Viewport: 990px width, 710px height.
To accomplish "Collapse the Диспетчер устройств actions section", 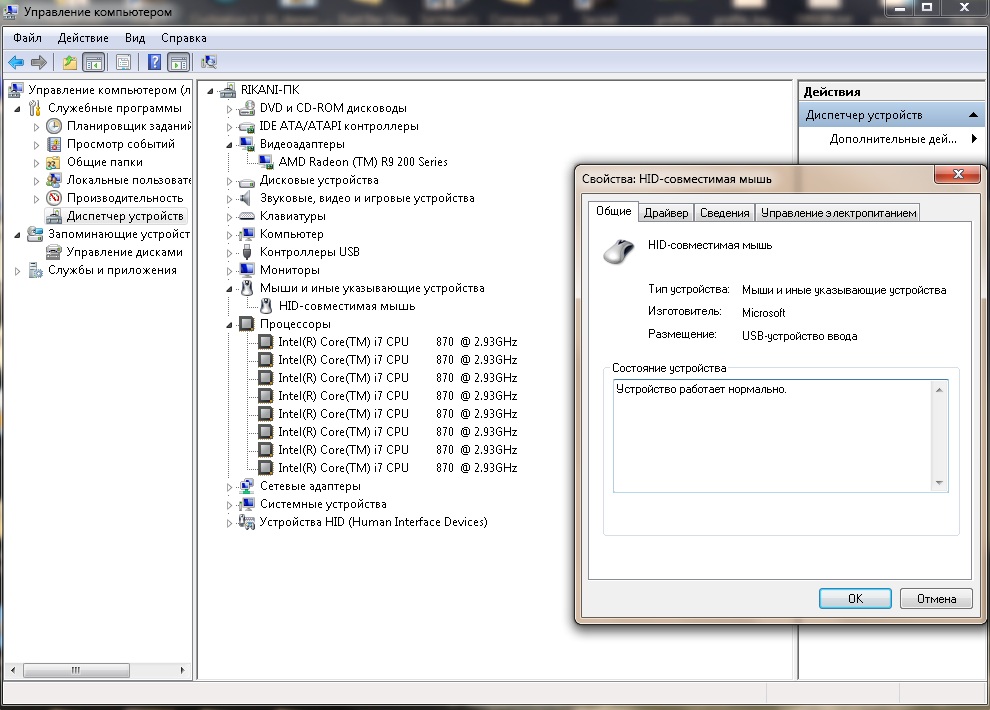I will [x=973, y=115].
